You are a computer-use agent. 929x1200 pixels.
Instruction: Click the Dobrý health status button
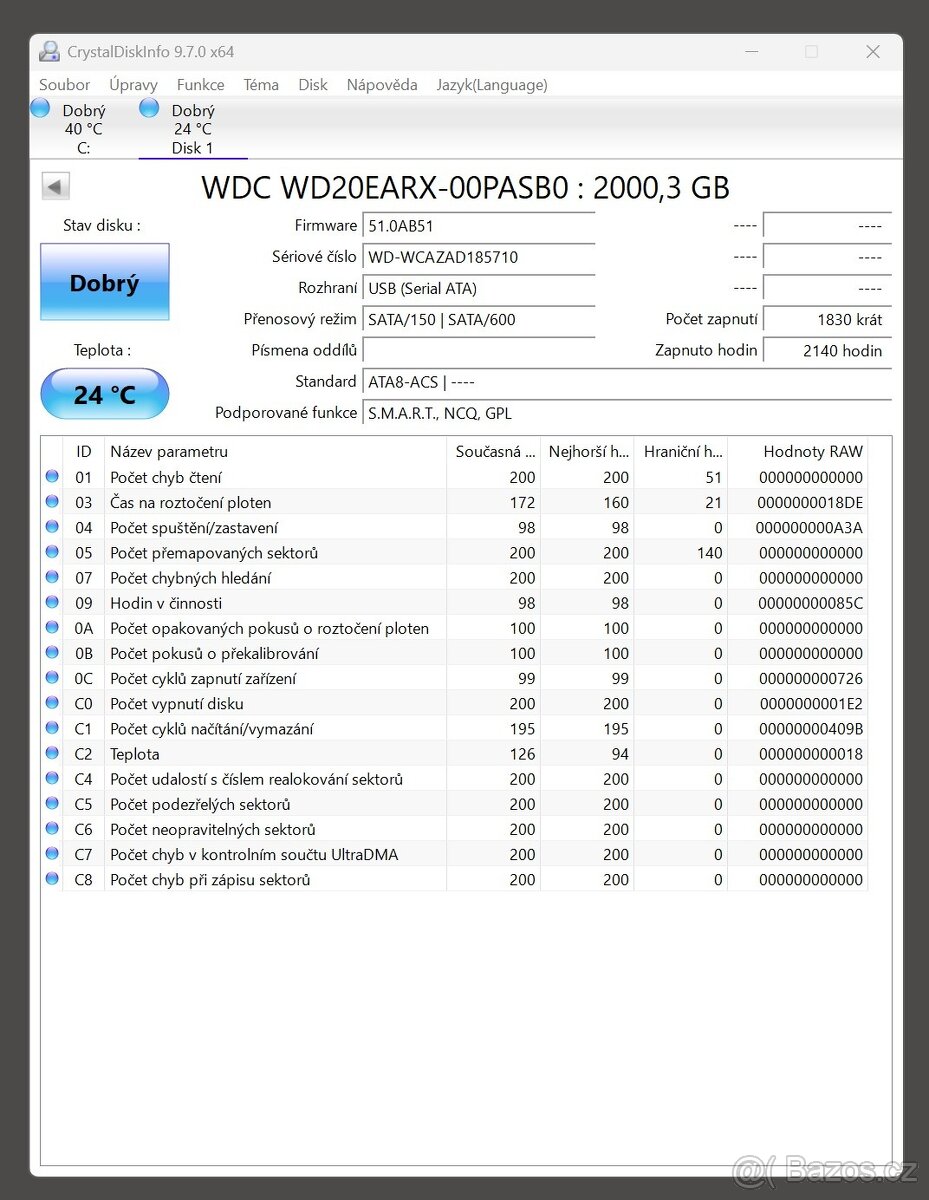coord(105,283)
